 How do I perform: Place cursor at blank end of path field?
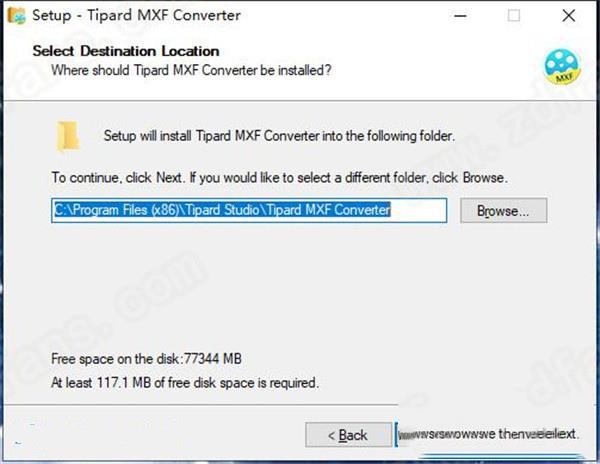coord(418,210)
